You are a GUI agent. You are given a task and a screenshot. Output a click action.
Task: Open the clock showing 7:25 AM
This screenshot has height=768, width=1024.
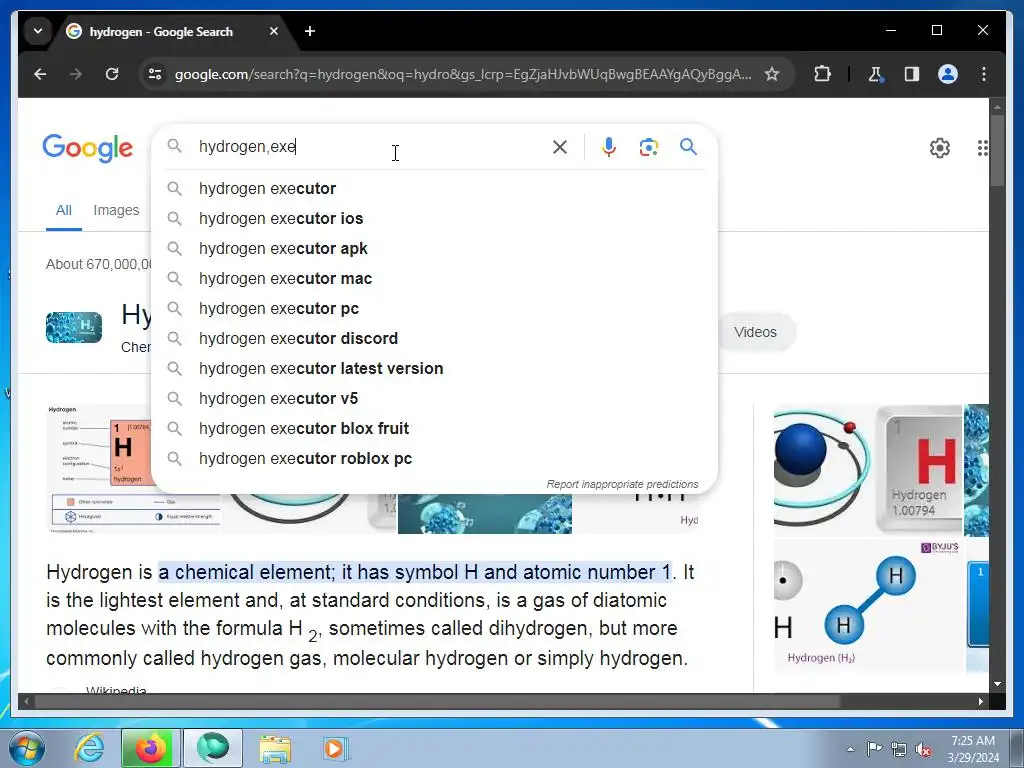973,749
